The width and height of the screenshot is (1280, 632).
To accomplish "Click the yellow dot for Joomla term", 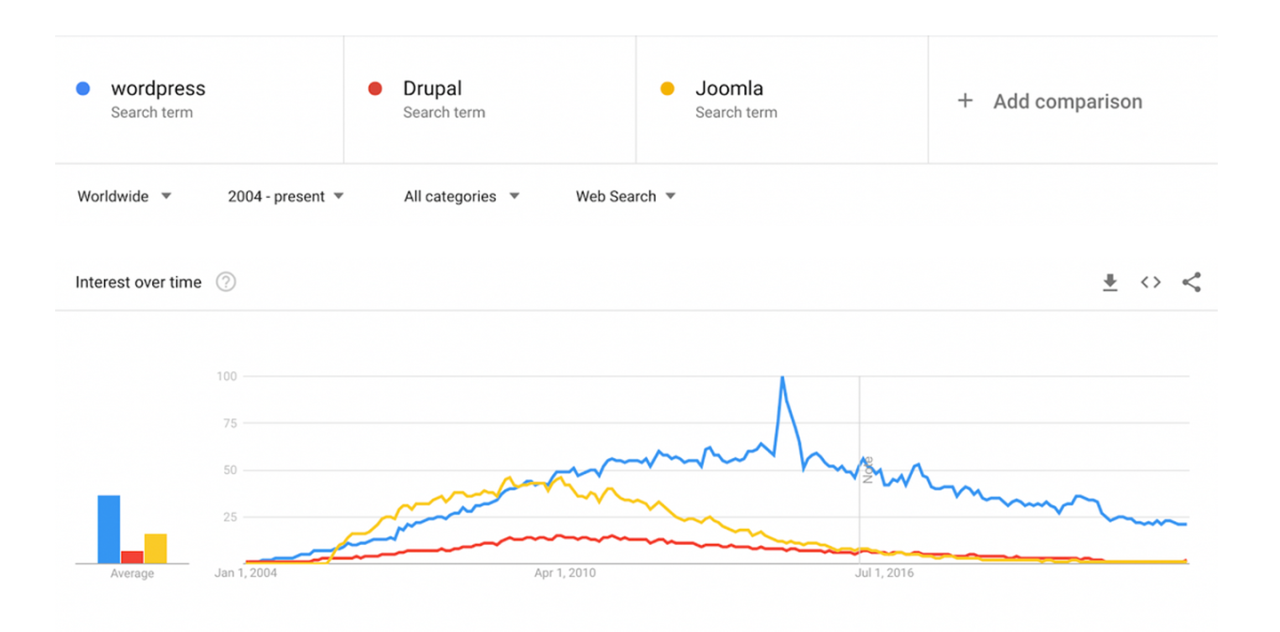I will pyautogui.click(x=668, y=88).
